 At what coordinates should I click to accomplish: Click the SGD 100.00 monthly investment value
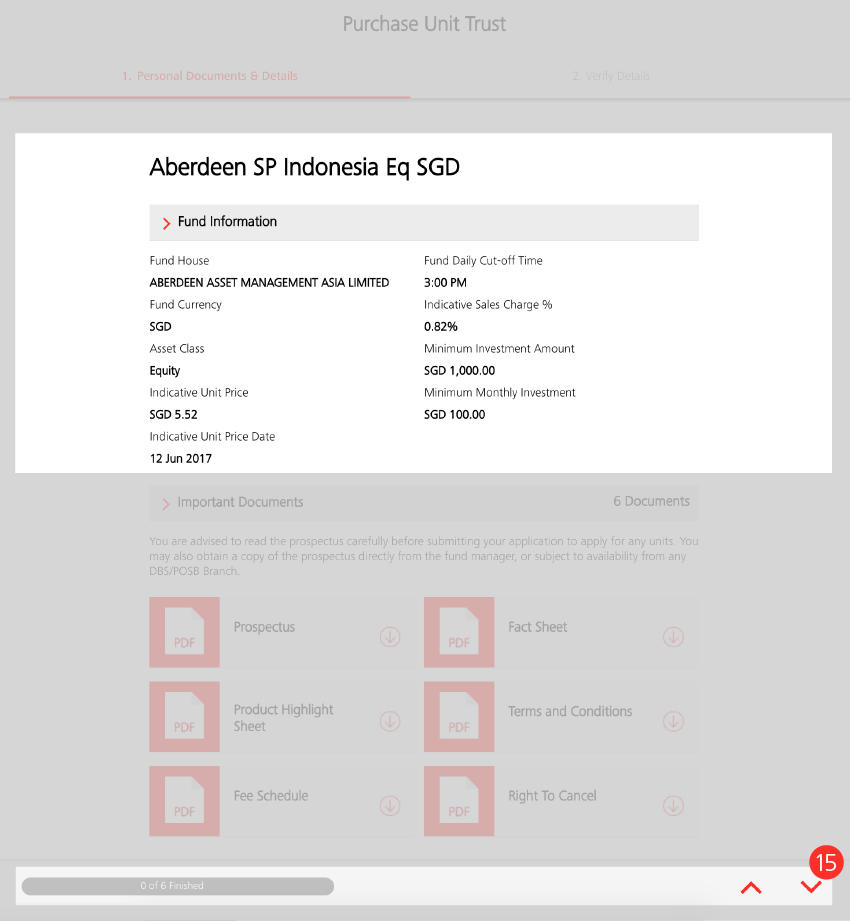455,415
